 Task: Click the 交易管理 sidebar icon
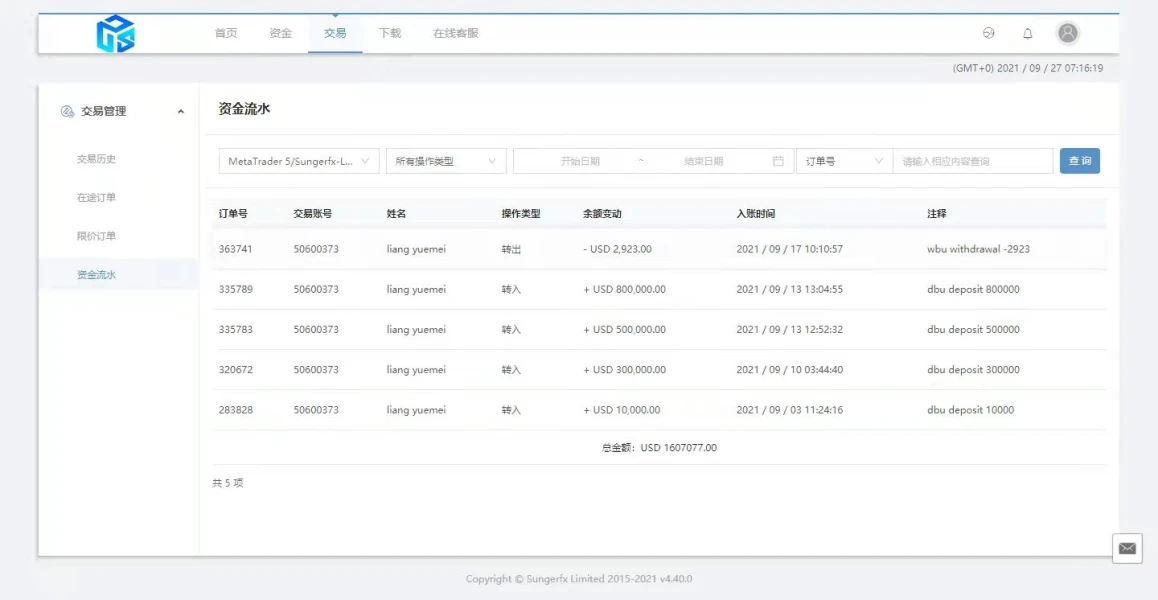pyautogui.click(x=67, y=111)
